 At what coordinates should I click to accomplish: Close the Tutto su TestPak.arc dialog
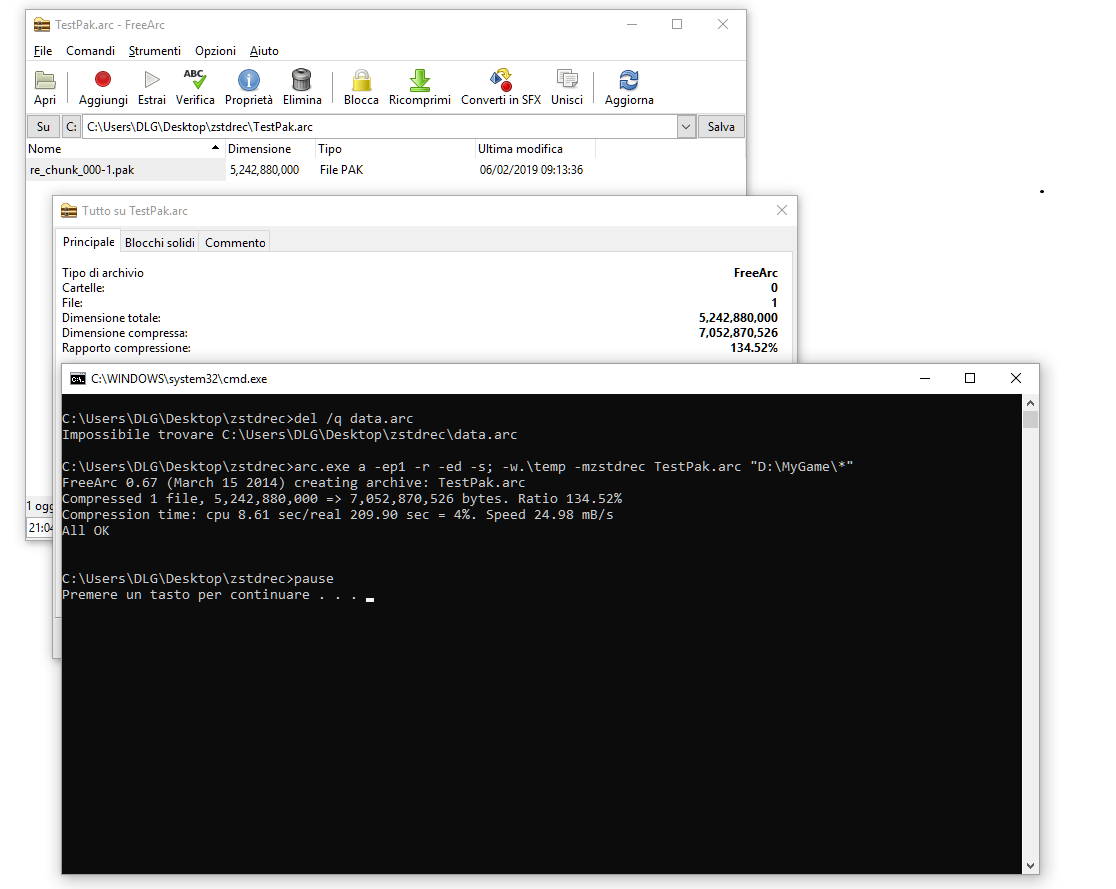(781, 210)
